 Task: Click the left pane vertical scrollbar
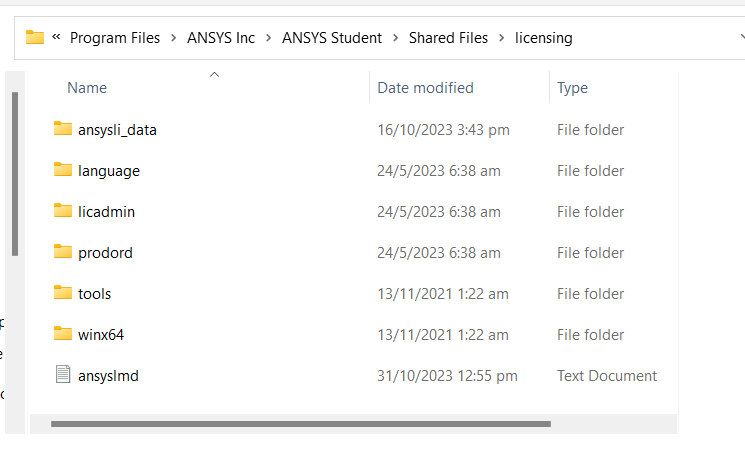pos(14,170)
